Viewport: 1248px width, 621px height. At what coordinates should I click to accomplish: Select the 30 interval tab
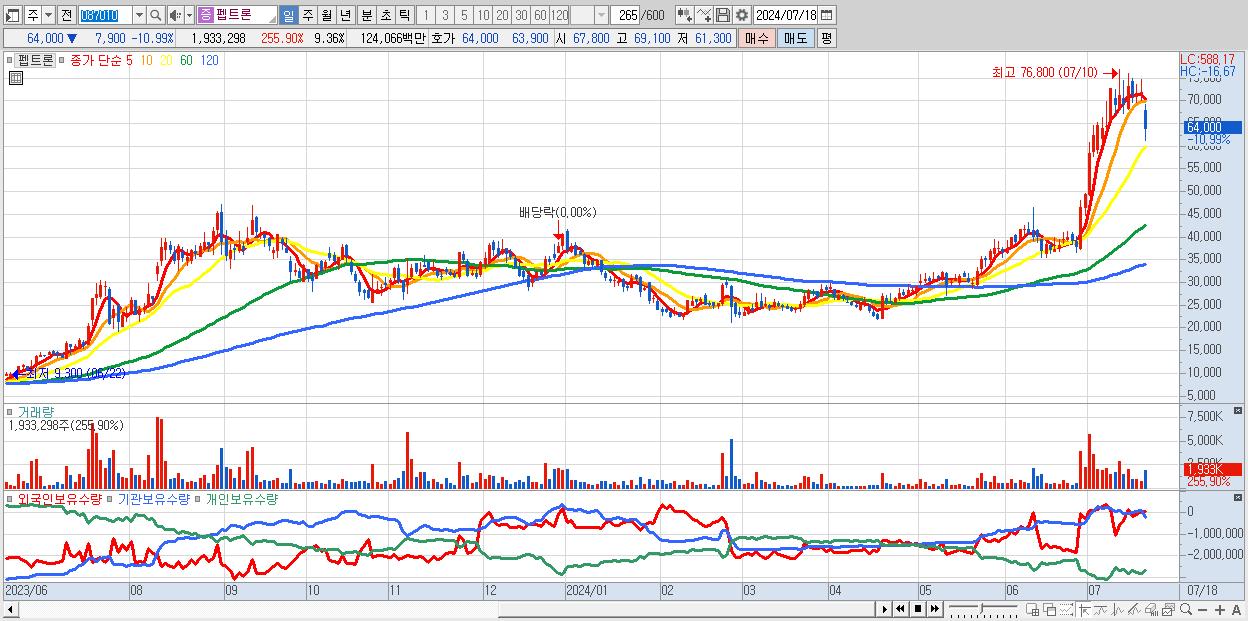(x=521, y=15)
